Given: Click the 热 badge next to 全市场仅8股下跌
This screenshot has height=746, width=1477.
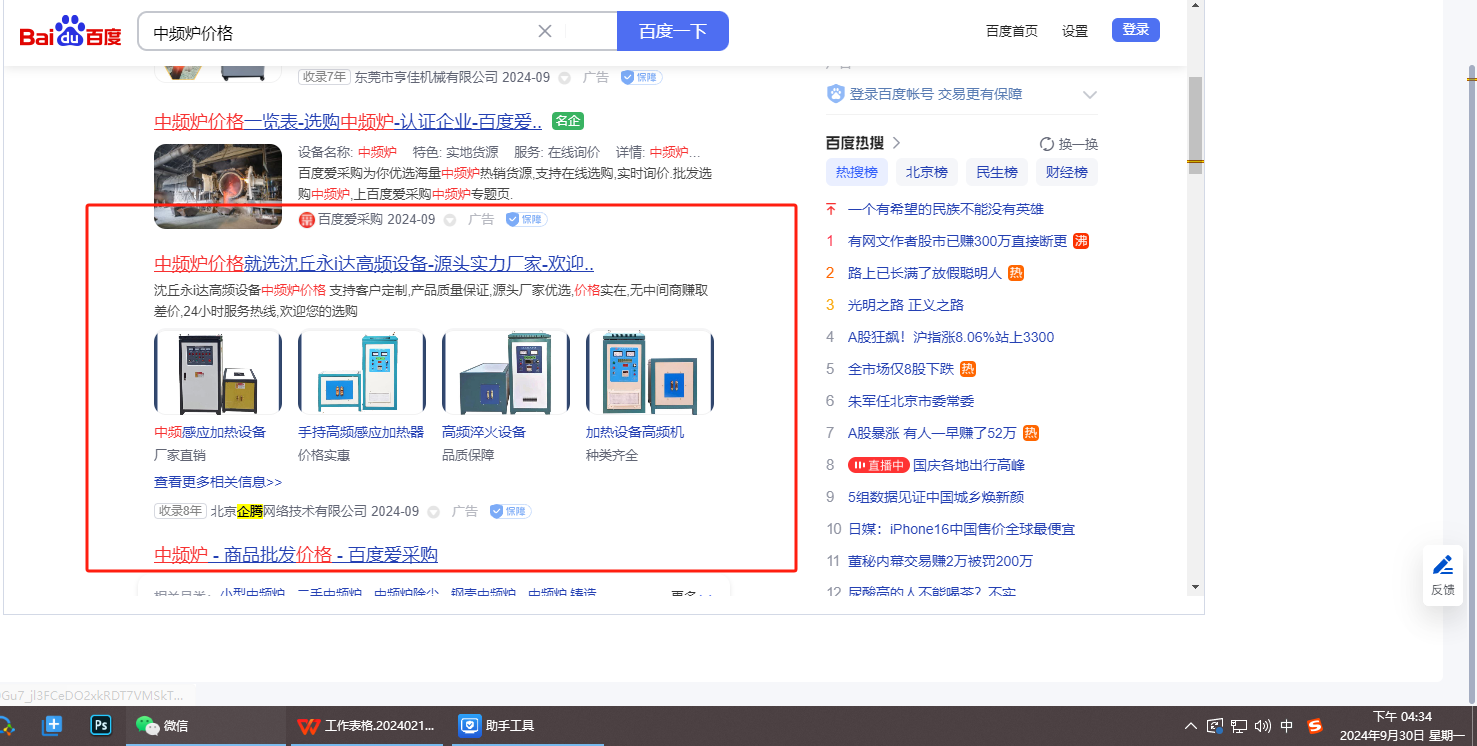Looking at the screenshot, I should click(968, 369).
